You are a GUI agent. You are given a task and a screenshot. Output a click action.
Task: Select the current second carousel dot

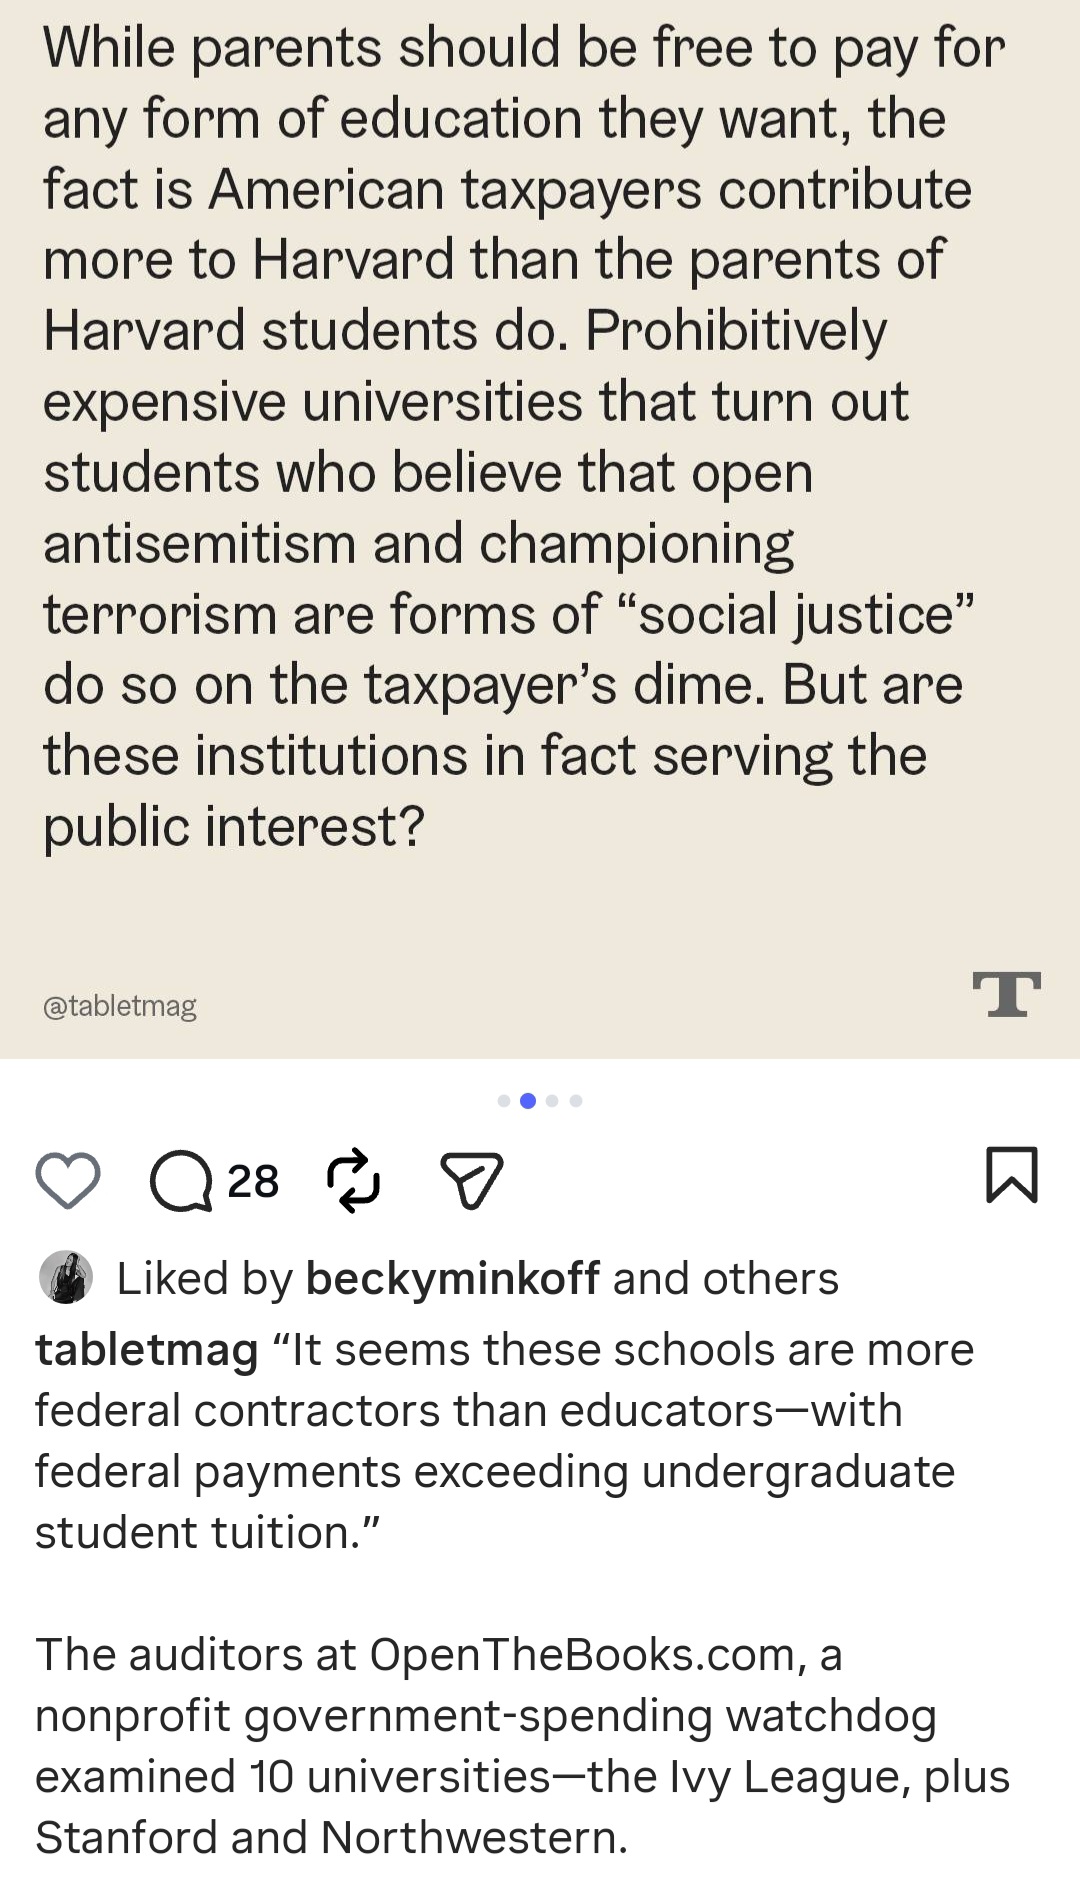point(528,1101)
